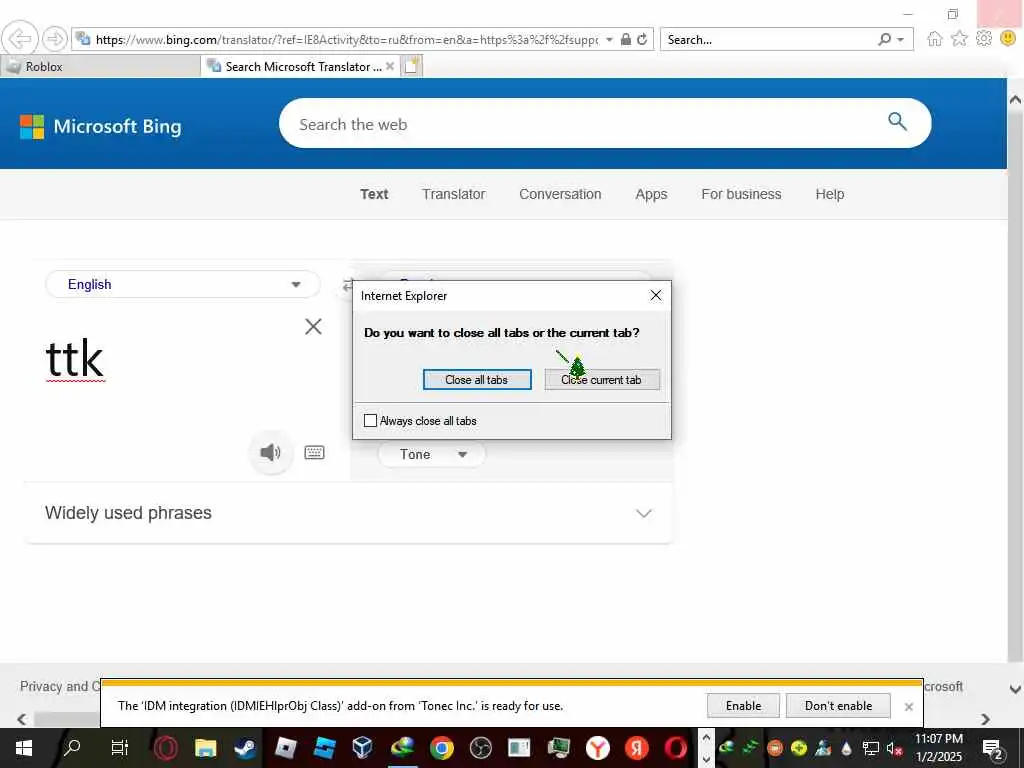Click Don't enable for the IDM add-on

(839, 705)
